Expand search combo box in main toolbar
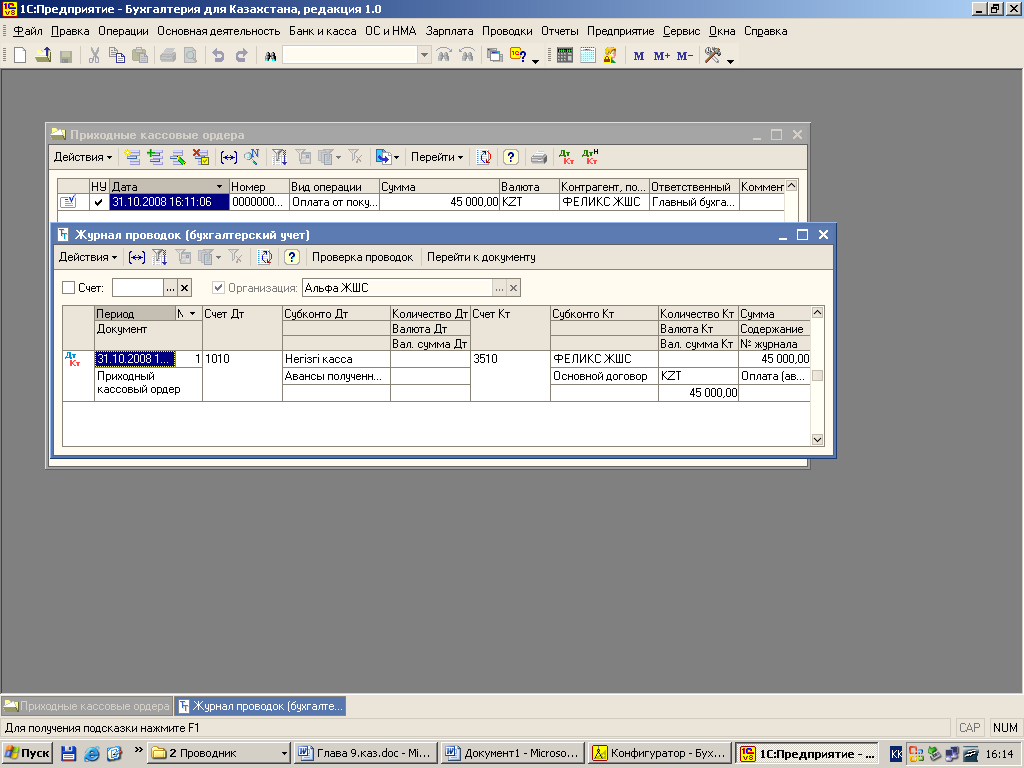Screen dimensions: 1024x768 pyautogui.click(x=424, y=56)
